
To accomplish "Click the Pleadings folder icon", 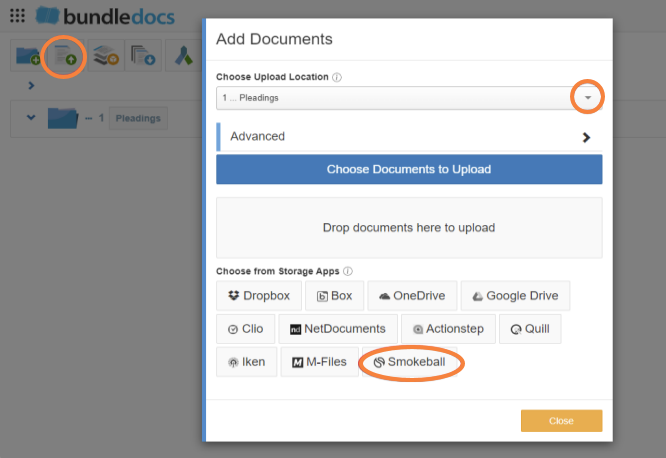I will (63, 118).
